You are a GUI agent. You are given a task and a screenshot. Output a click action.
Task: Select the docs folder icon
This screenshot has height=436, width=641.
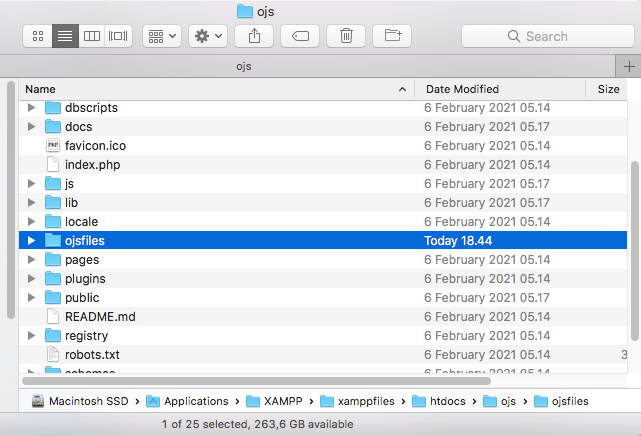53,127
